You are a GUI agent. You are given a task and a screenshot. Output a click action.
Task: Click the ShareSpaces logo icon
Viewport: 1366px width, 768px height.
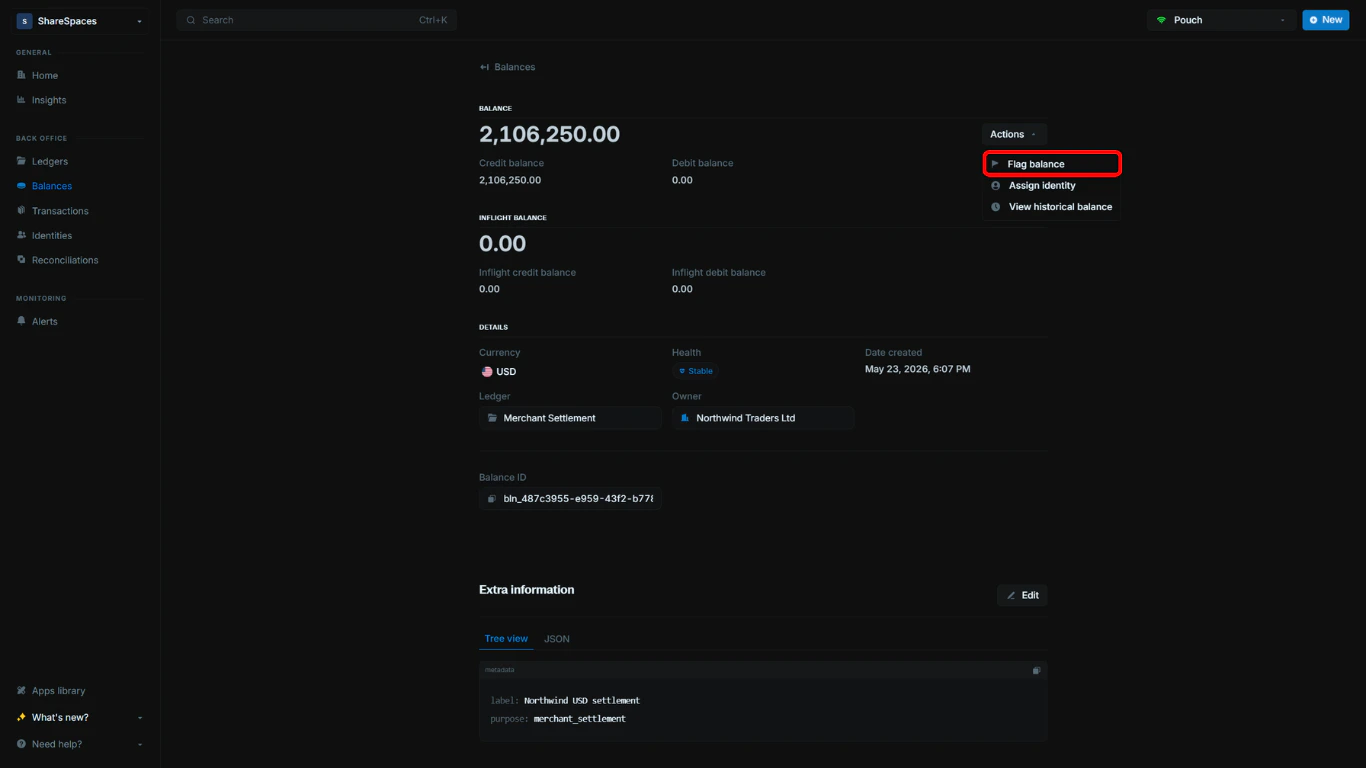pos(24,21)
